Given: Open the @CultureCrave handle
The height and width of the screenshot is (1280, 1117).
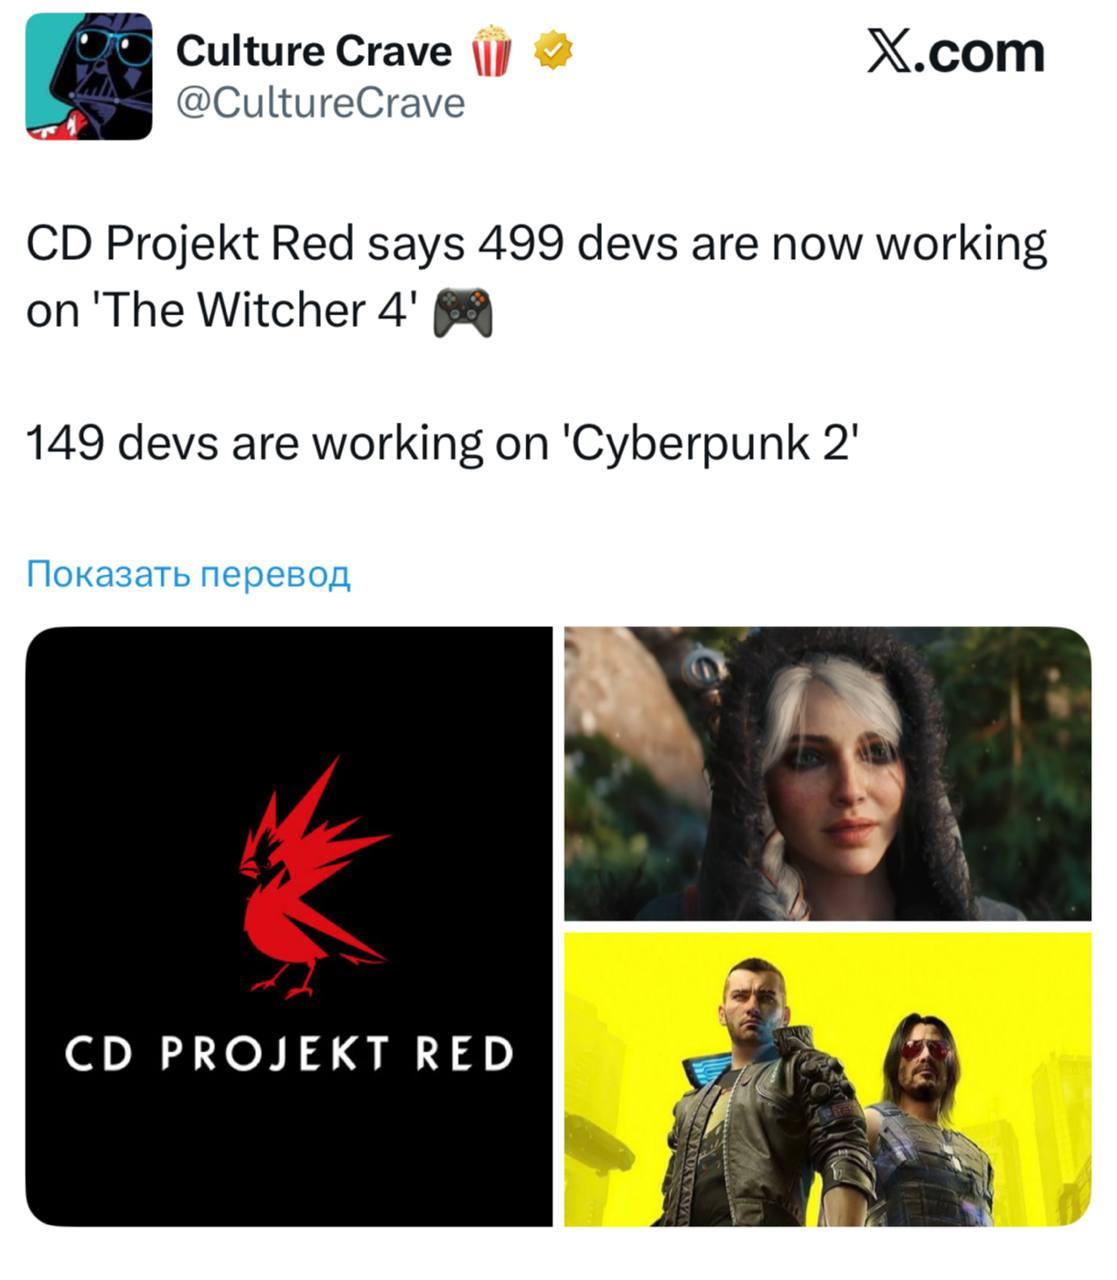Looking at the screenshot, I should (321, 103).
